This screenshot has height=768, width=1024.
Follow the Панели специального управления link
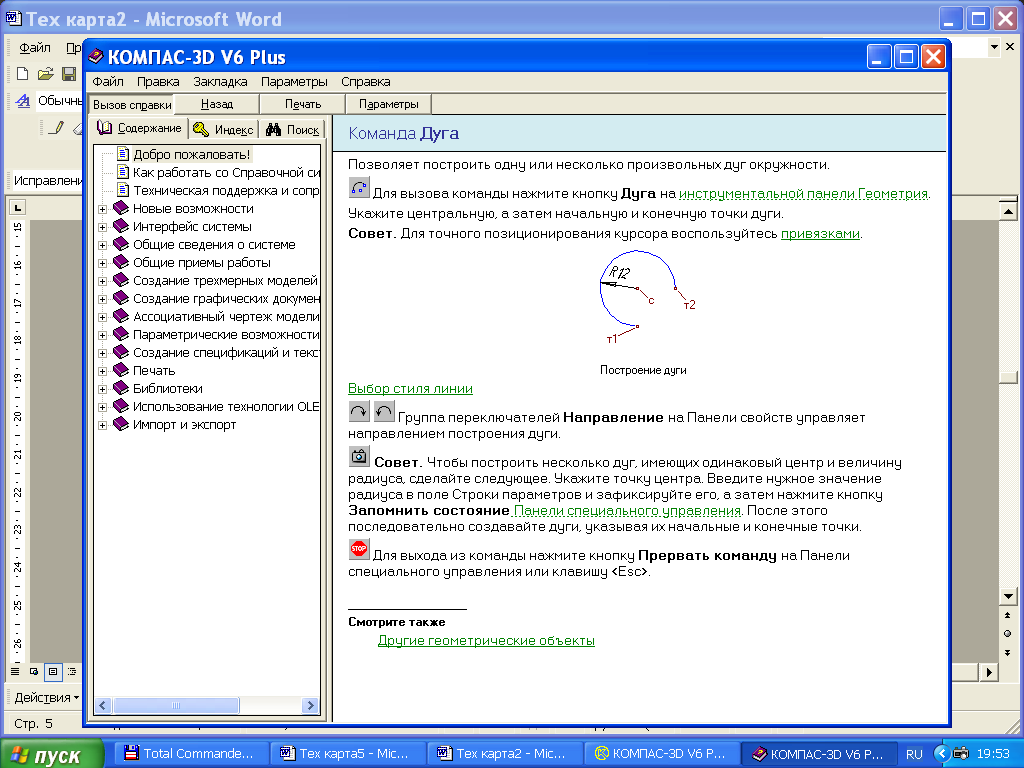point(628,510)
